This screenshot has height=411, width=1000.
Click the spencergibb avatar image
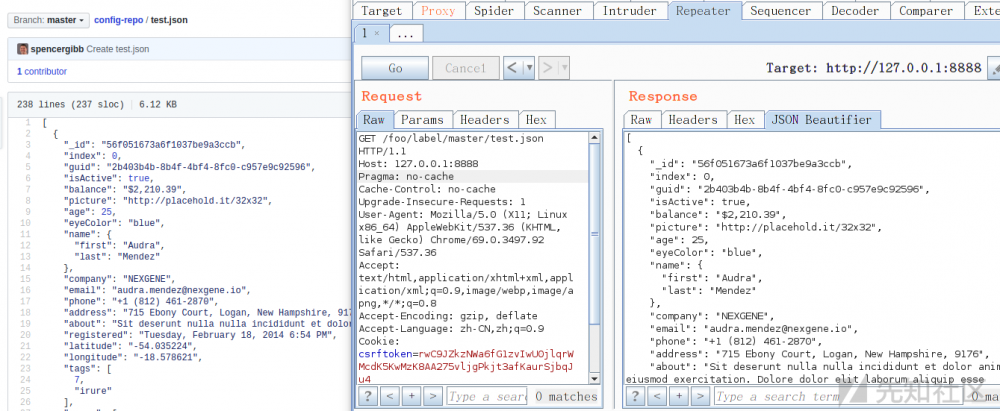[x=22, y=49]
